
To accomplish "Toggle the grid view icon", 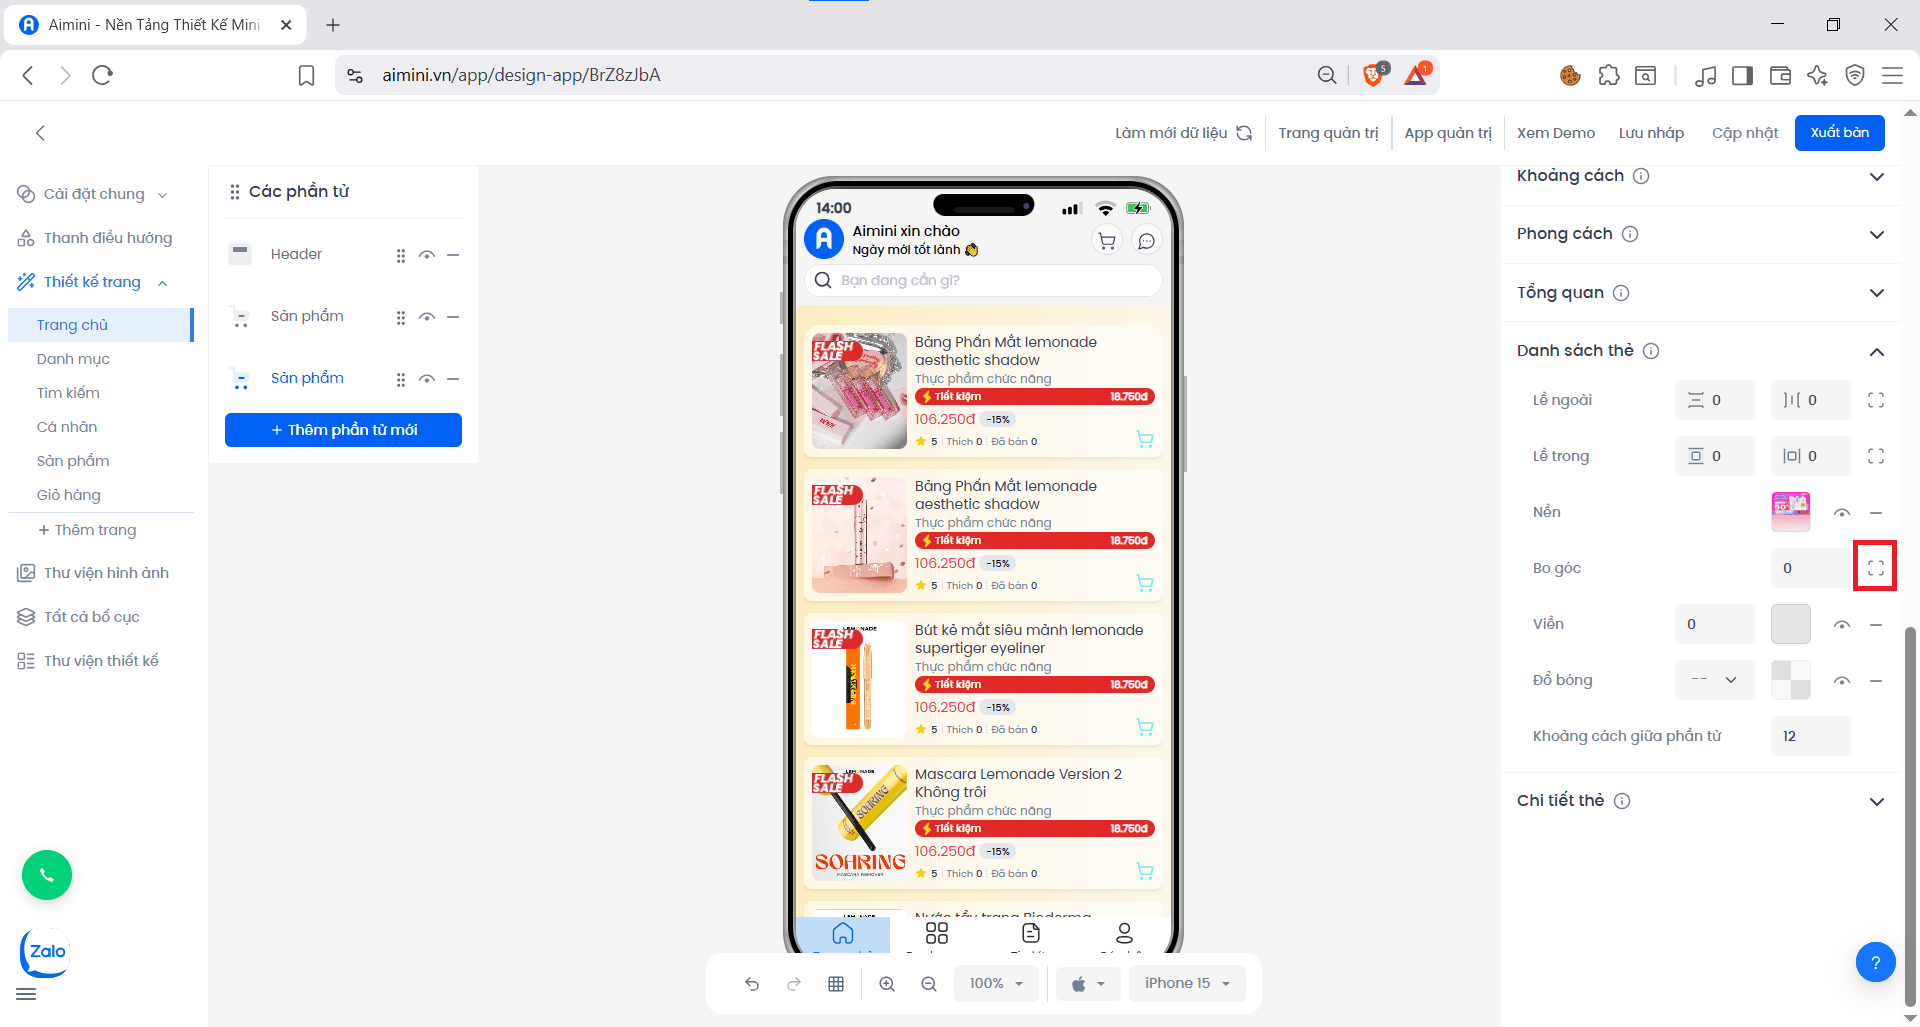I will 836,983.
